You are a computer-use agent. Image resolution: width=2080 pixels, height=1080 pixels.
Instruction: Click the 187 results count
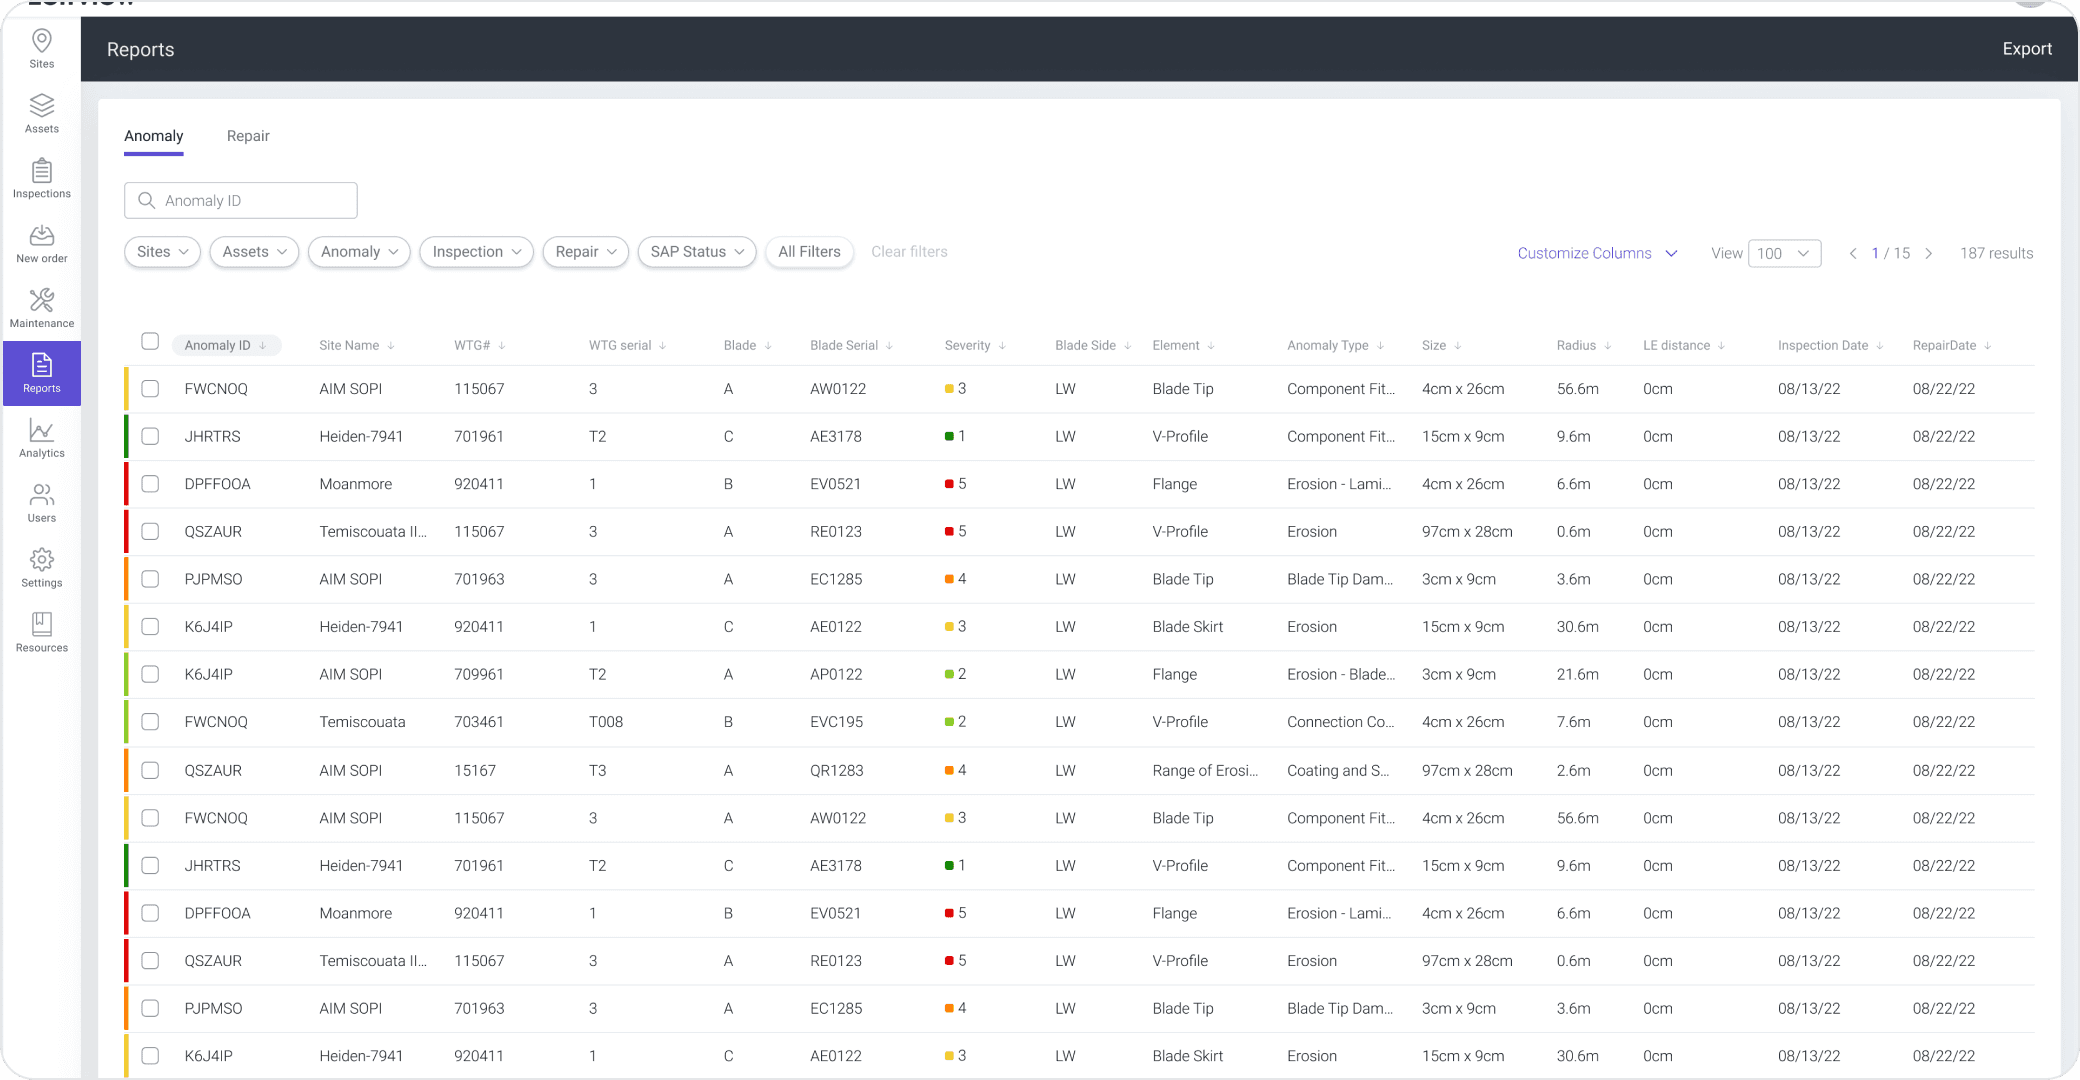1997,254
